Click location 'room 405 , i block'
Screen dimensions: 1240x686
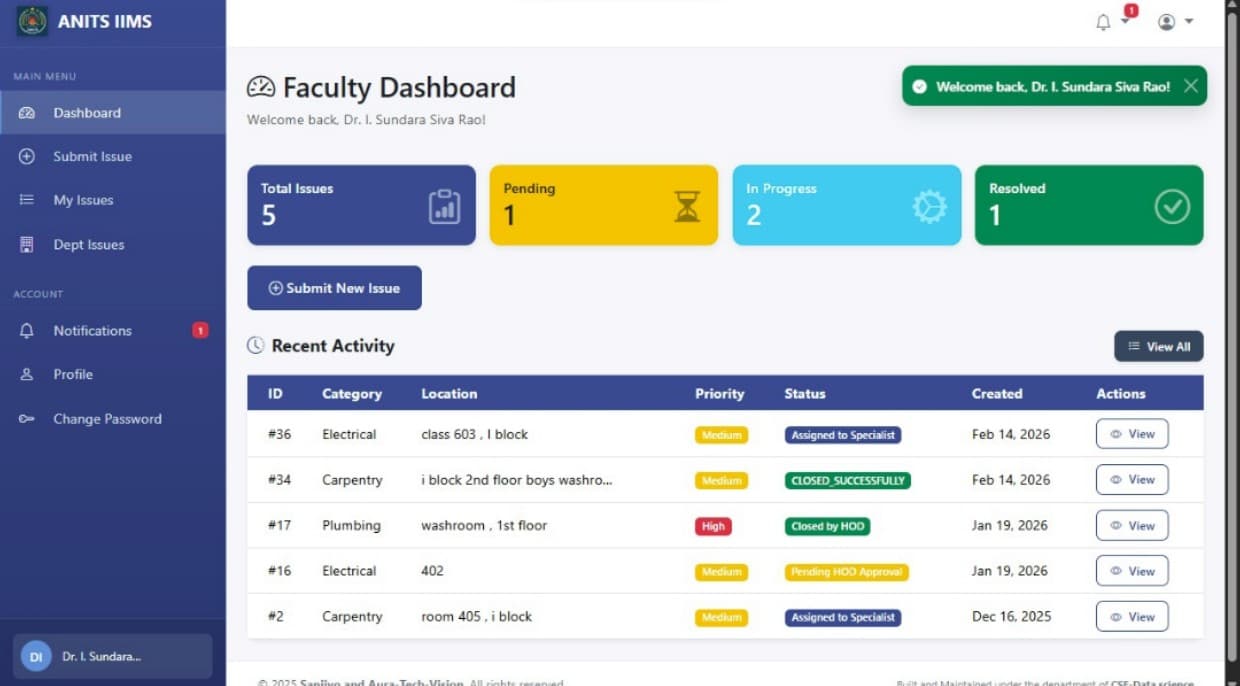(x=477, y=617)
